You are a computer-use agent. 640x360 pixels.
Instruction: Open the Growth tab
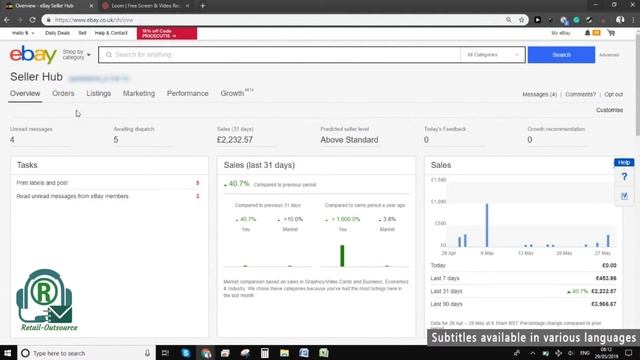pyautogui.click(x=232, y=93)
